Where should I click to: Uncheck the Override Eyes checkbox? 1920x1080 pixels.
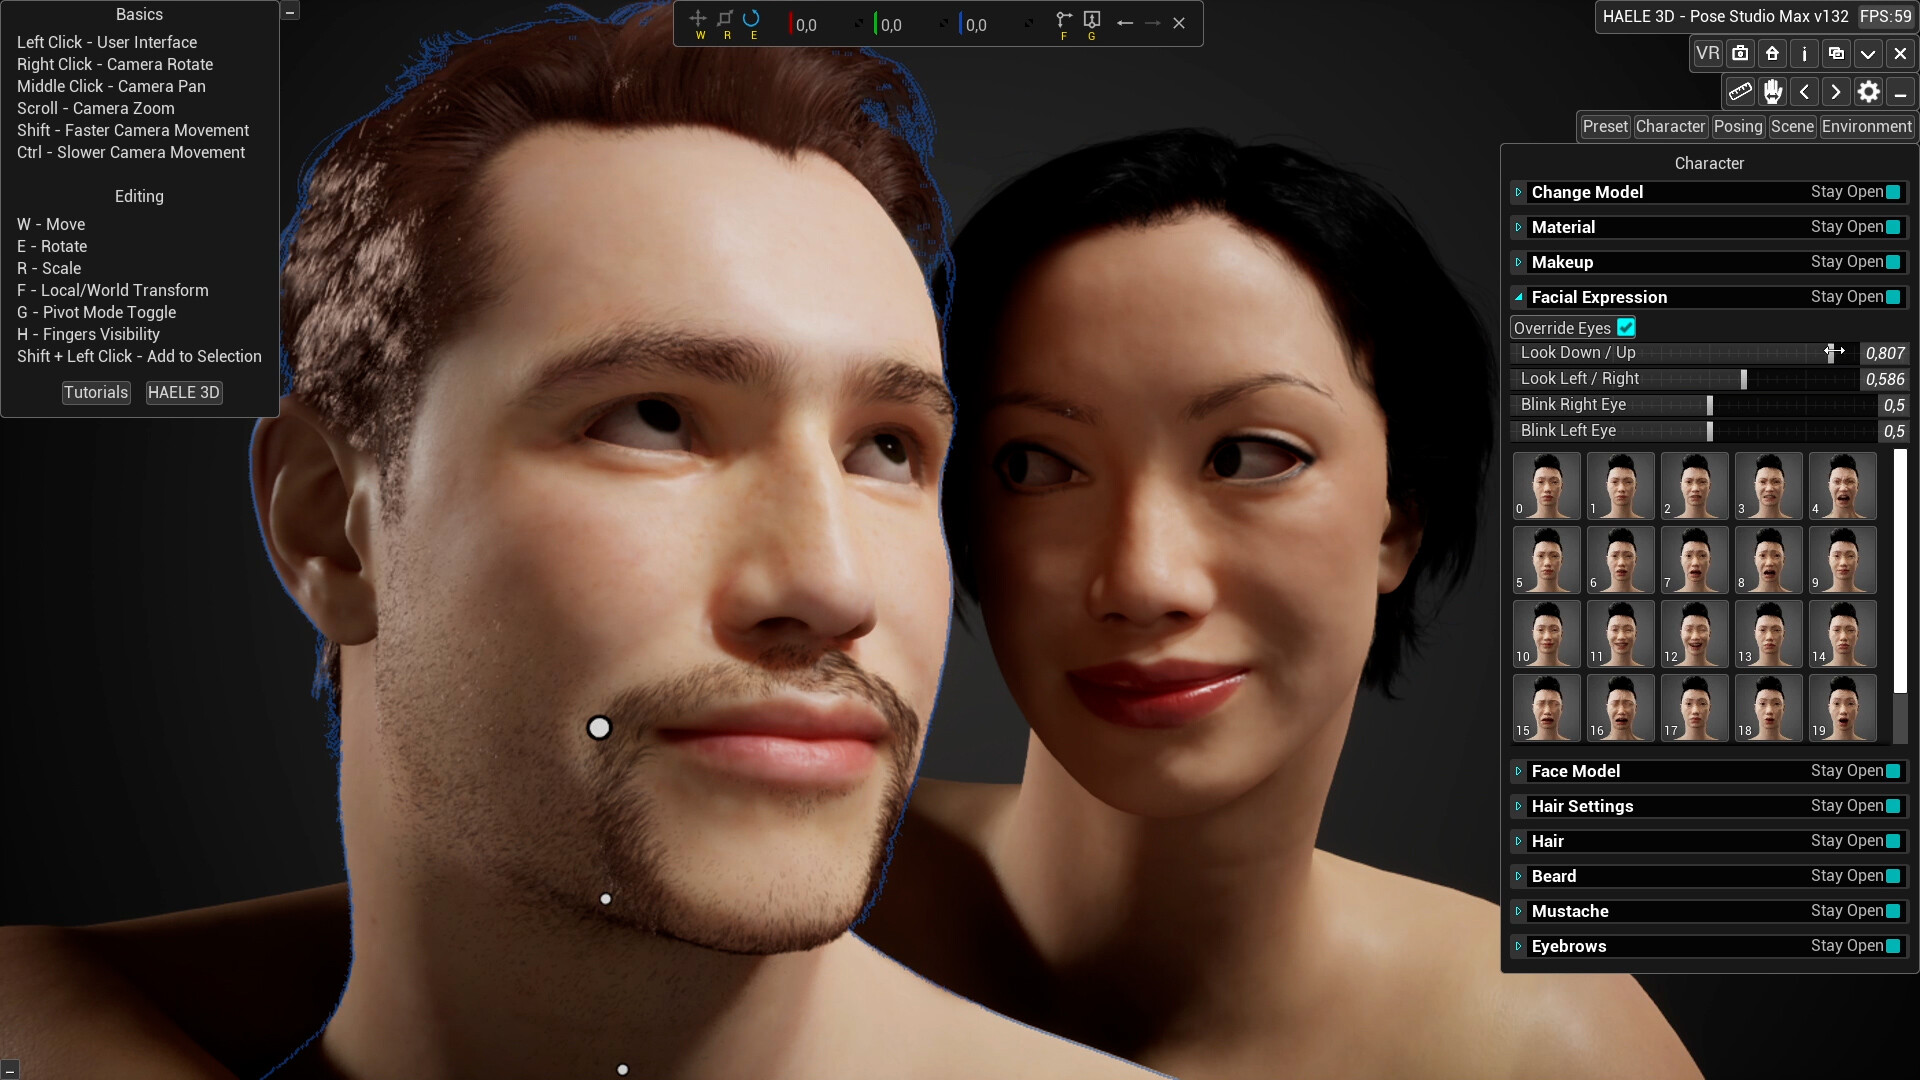click(1626, 328)
